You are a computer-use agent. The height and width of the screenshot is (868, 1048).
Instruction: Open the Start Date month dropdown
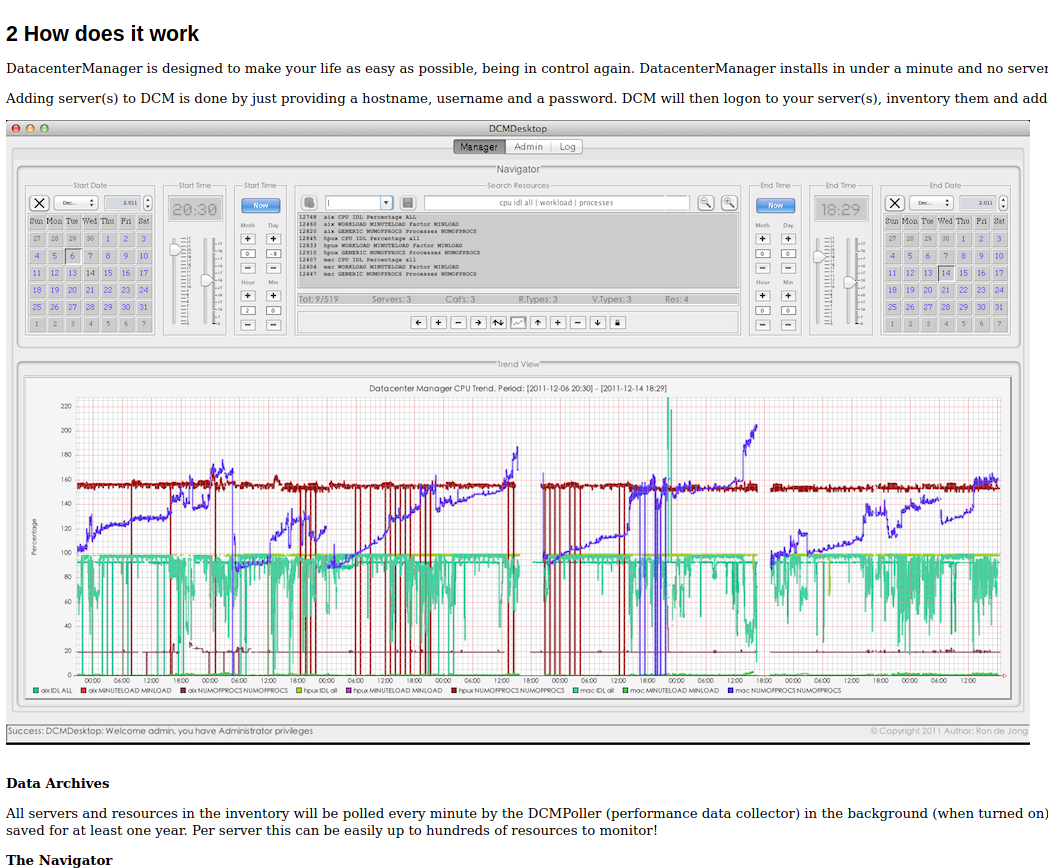[x=76, y=203]
